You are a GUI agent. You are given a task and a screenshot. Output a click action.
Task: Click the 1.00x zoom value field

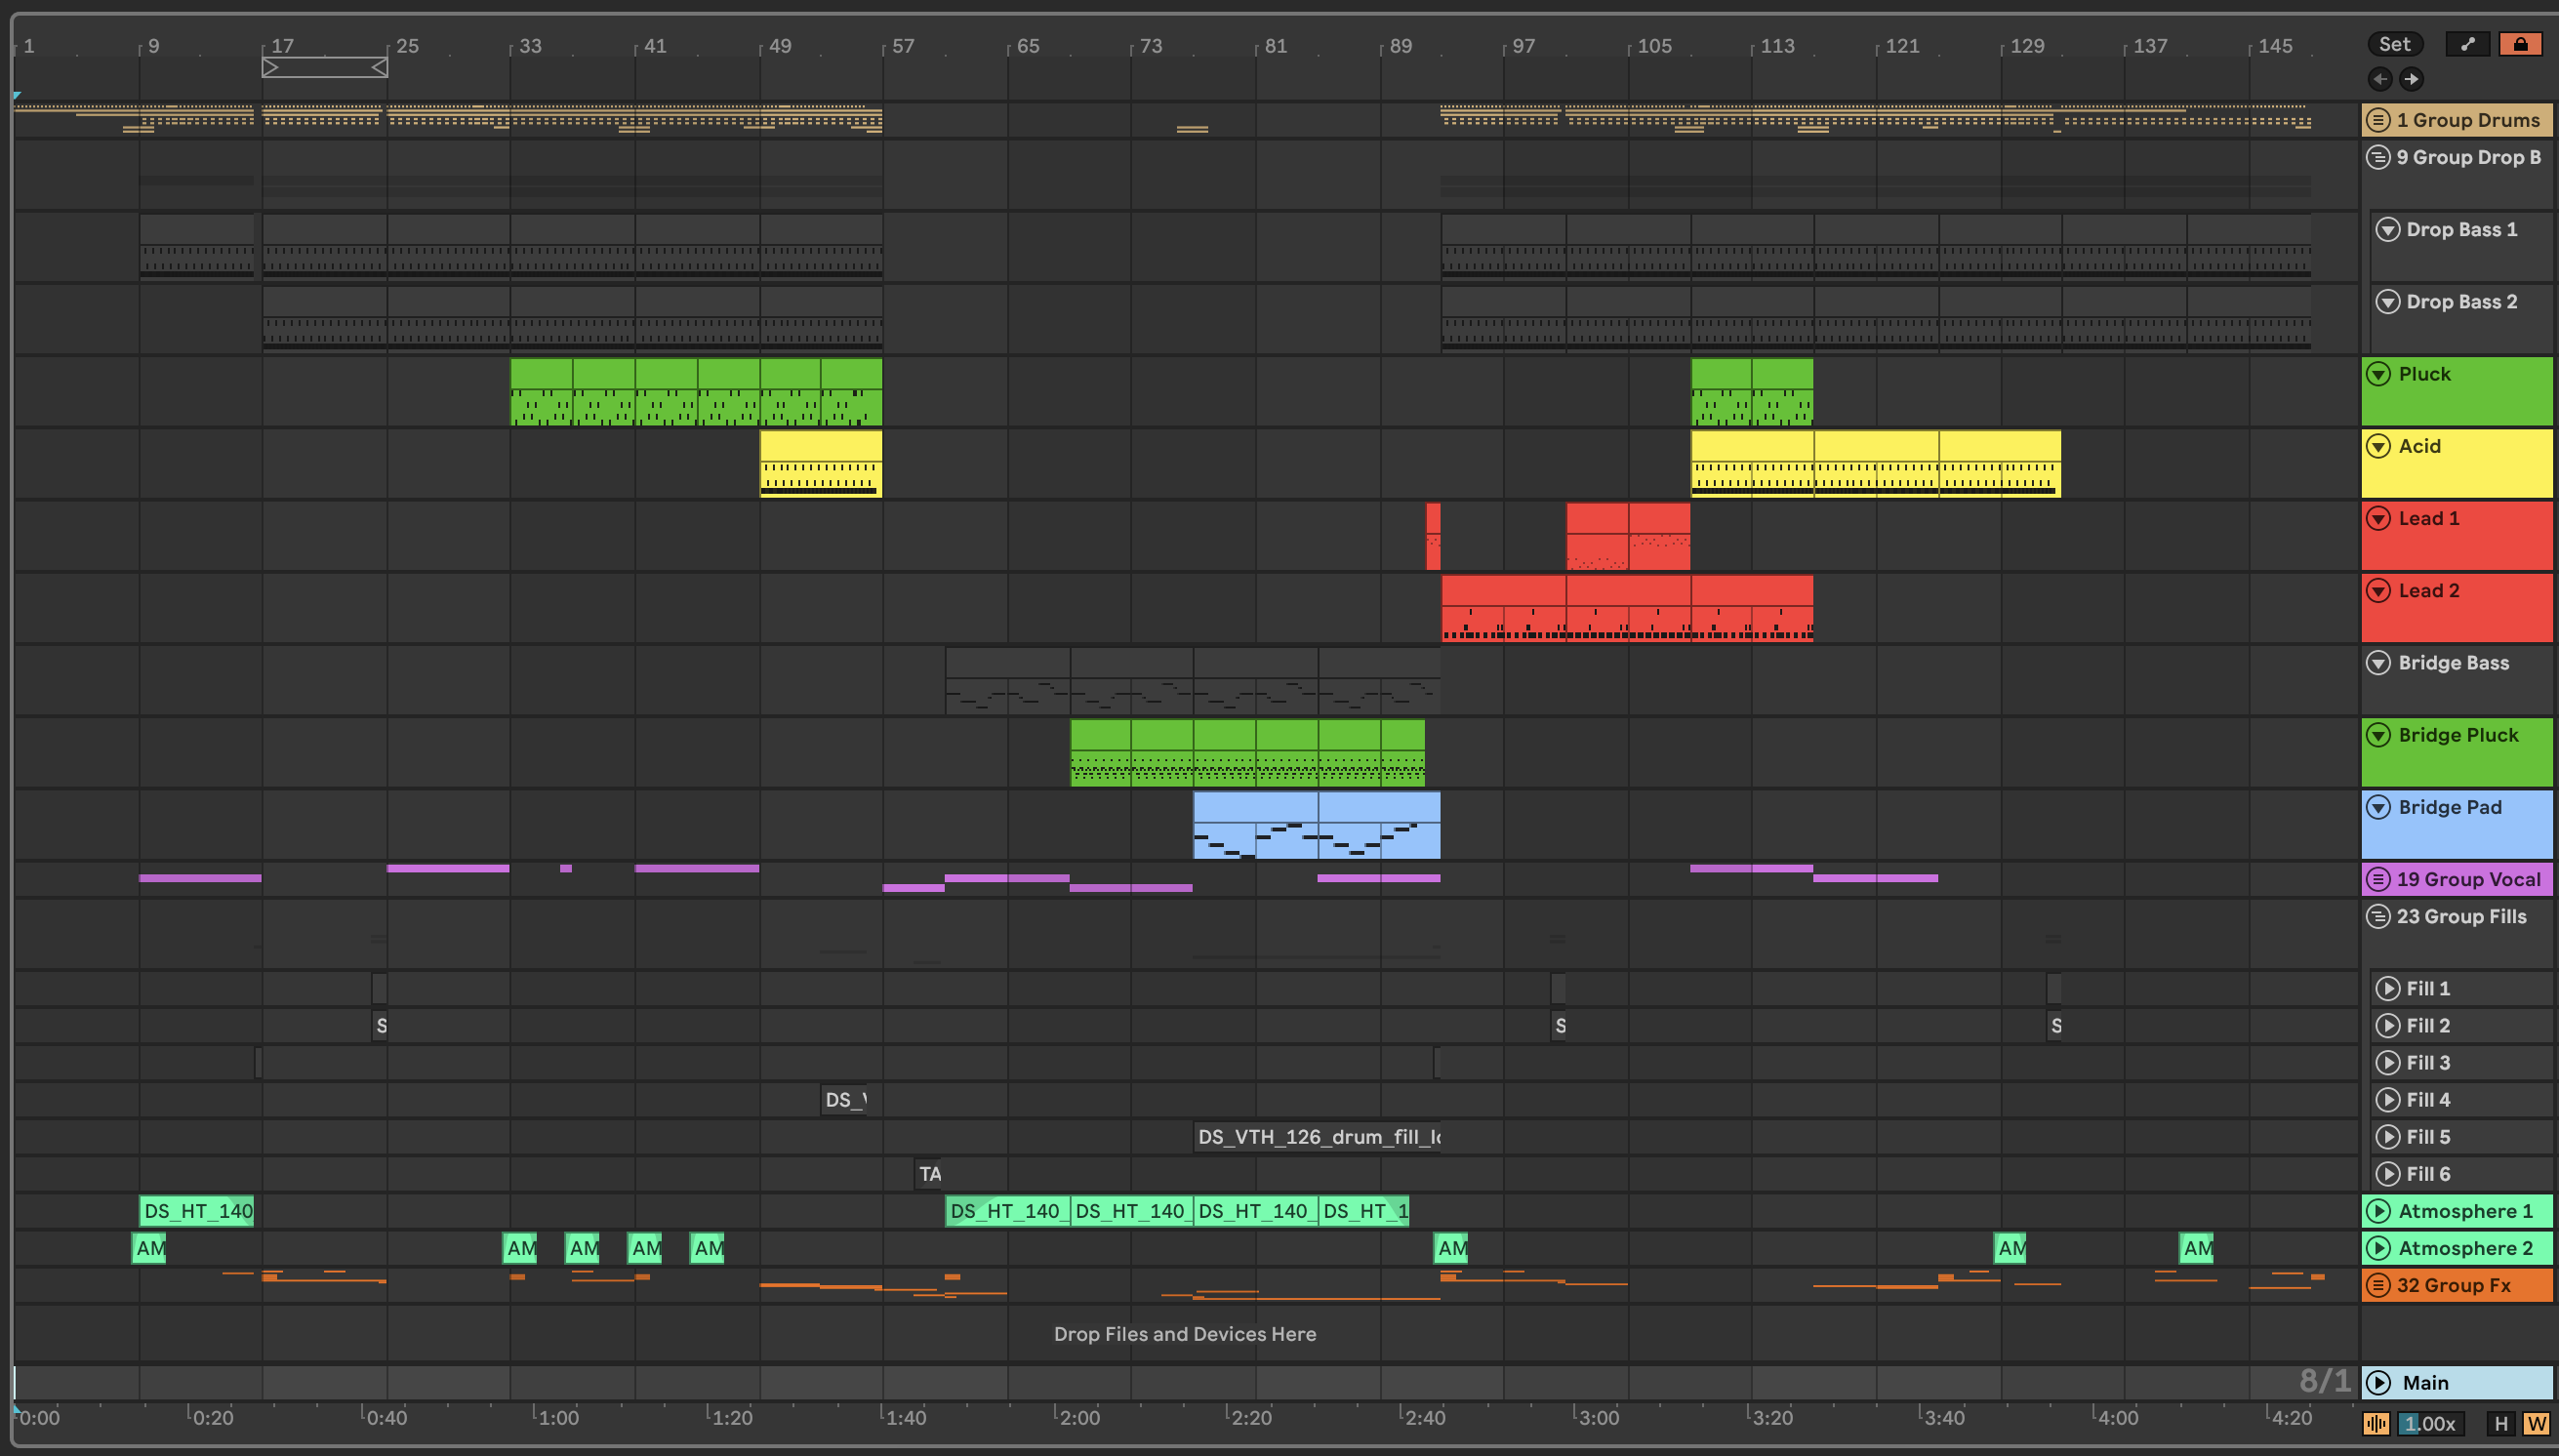2429,1423
